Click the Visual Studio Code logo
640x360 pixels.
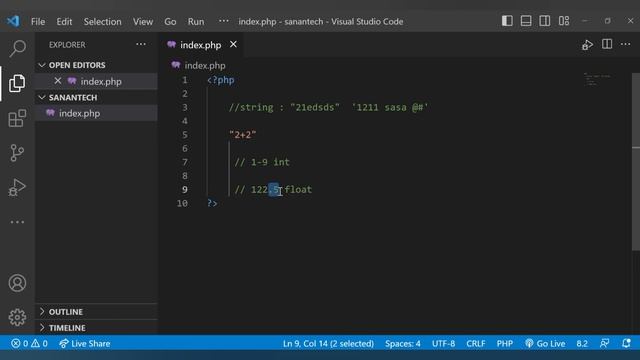(x=13, y=21)
